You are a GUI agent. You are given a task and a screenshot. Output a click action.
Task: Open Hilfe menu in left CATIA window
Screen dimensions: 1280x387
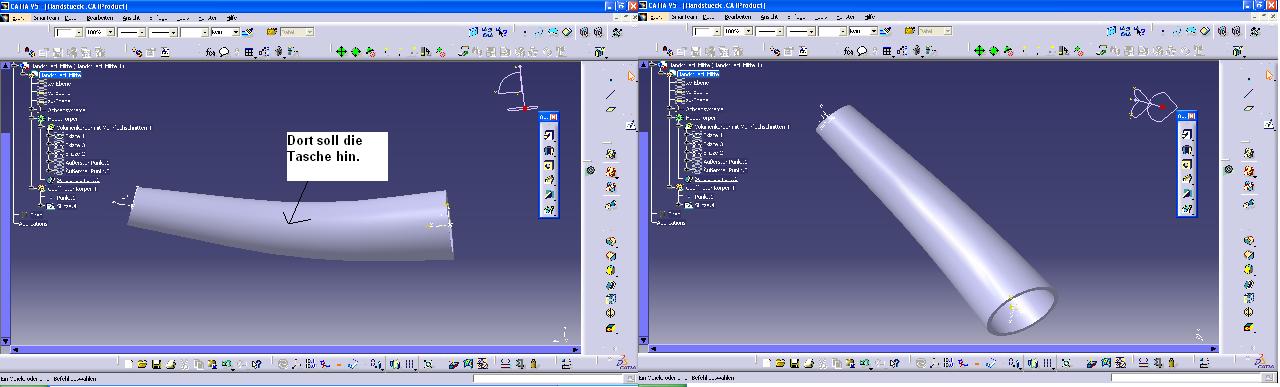232,18
